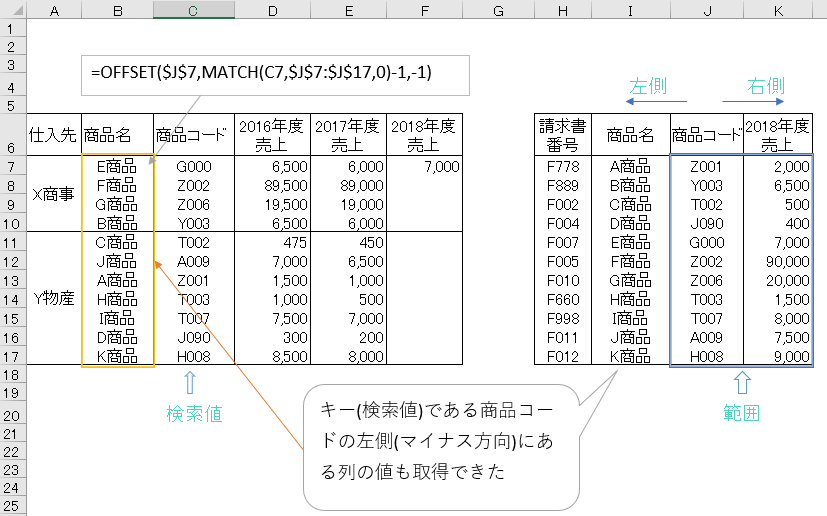Click cell J090 in column J
This screenshot has height=516, width=827.
(707, 224)
